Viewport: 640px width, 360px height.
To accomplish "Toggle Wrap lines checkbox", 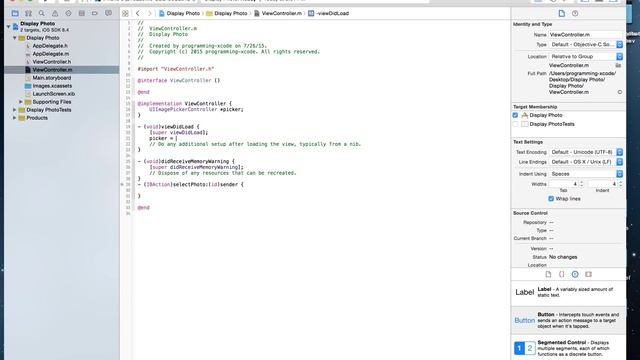I will tap(551, 199).
